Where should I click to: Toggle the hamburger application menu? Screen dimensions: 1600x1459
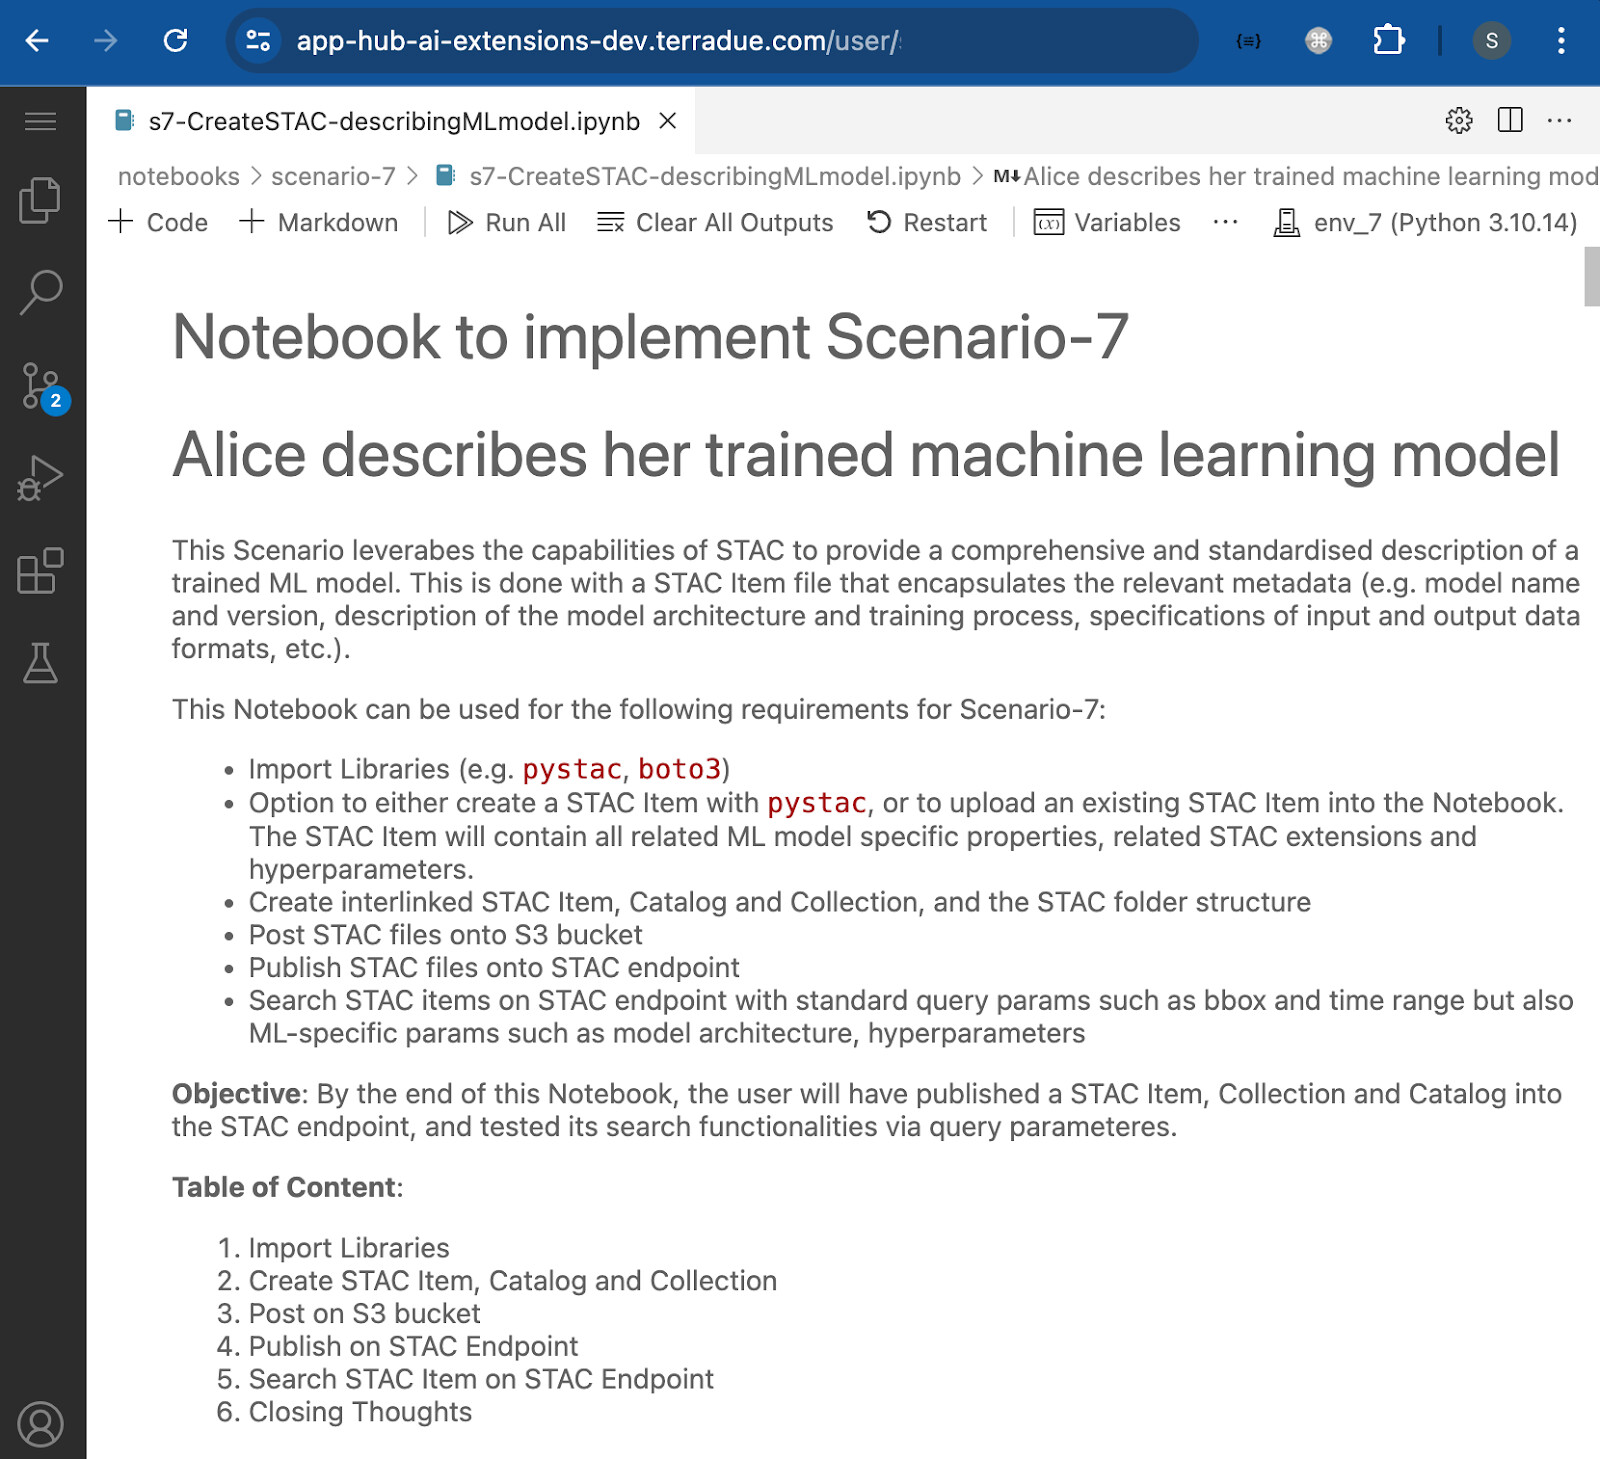(x=40, y=122)
